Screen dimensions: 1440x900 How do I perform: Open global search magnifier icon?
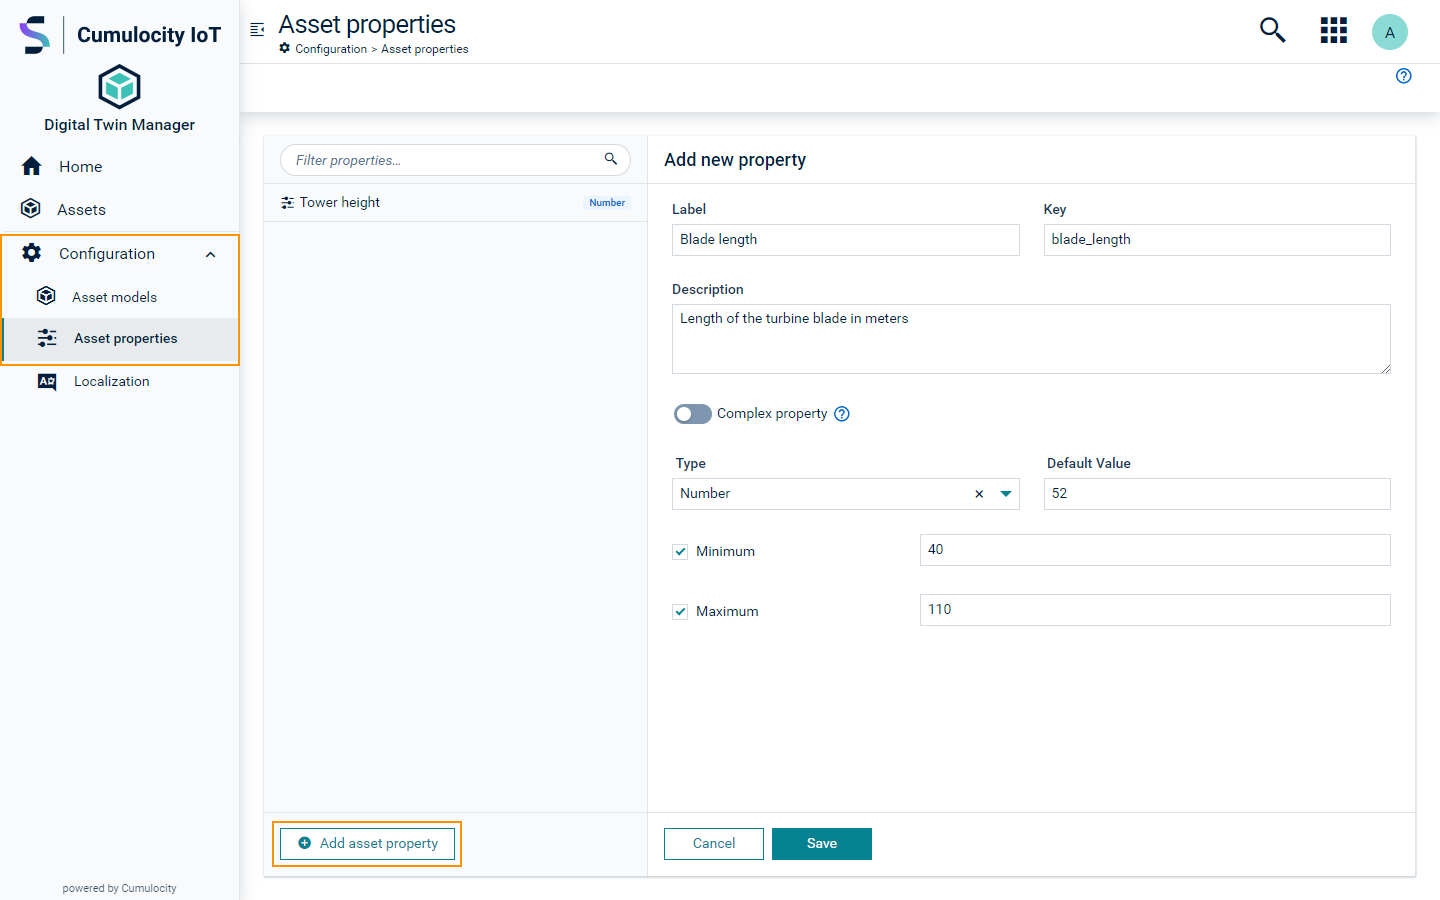1272,30
